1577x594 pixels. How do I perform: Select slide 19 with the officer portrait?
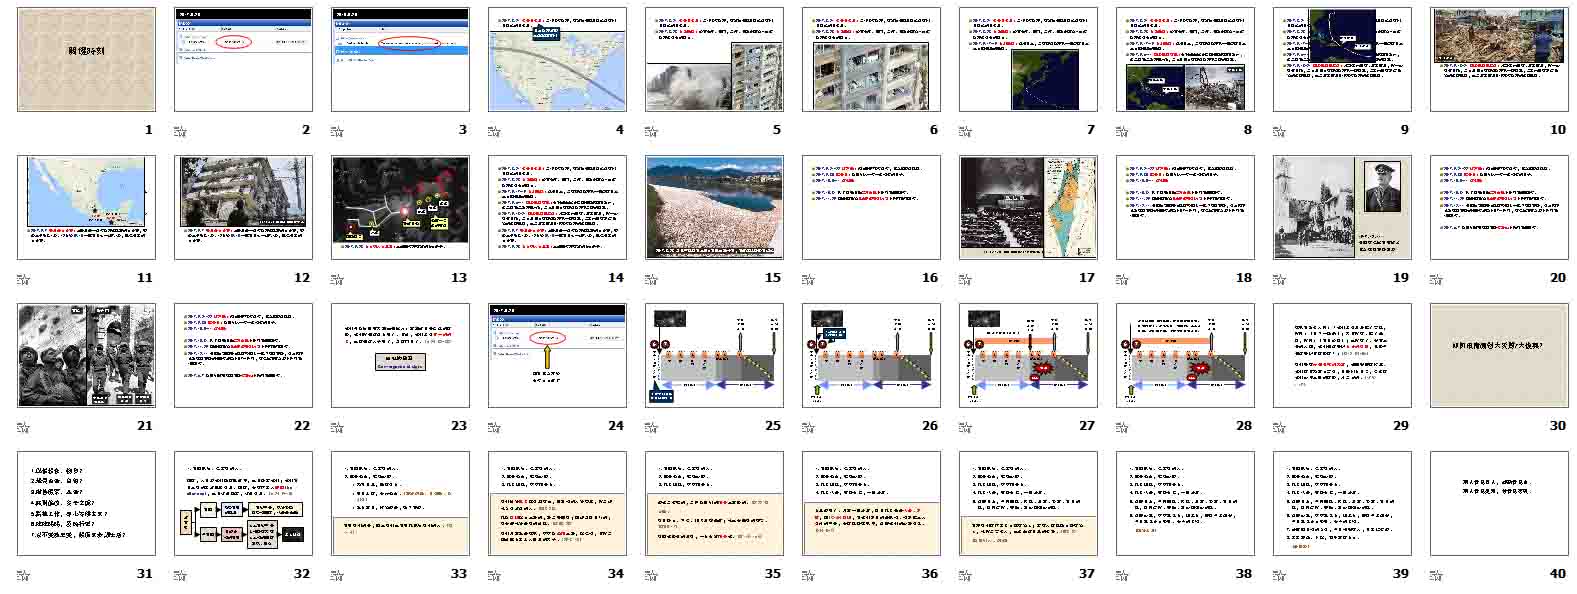pyautogui.click(x=1342, y=207)
